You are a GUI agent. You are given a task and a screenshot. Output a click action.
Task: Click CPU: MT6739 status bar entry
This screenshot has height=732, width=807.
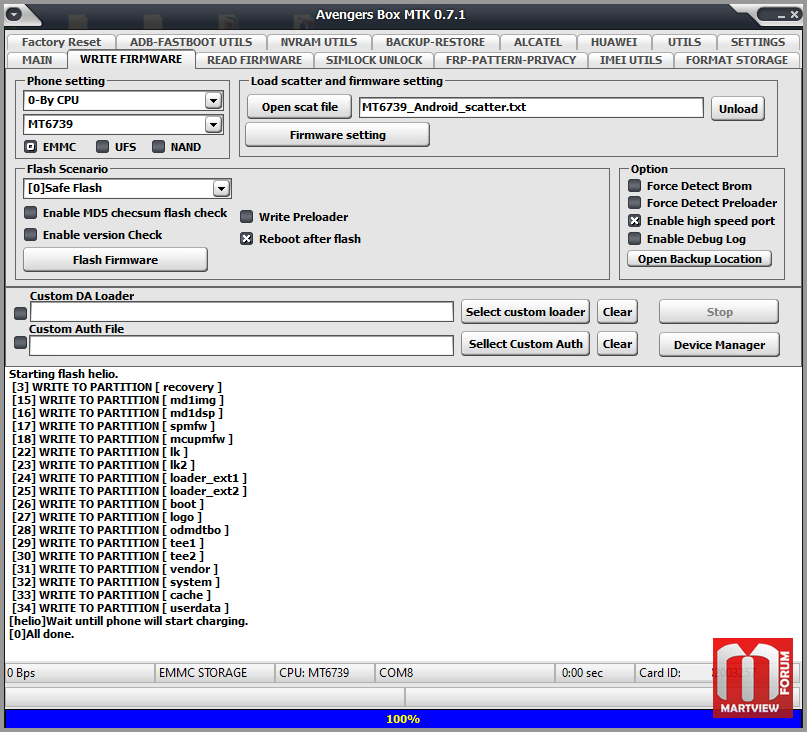(325, 673)
